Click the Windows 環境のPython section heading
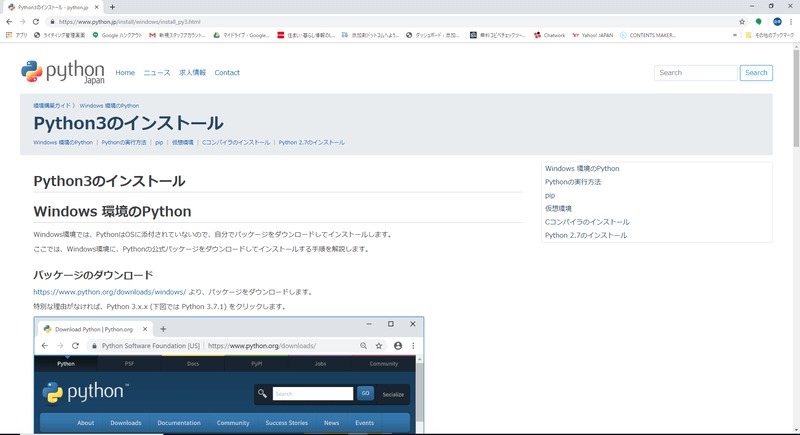This screenshot has width=800, height=435. point(112,211)
